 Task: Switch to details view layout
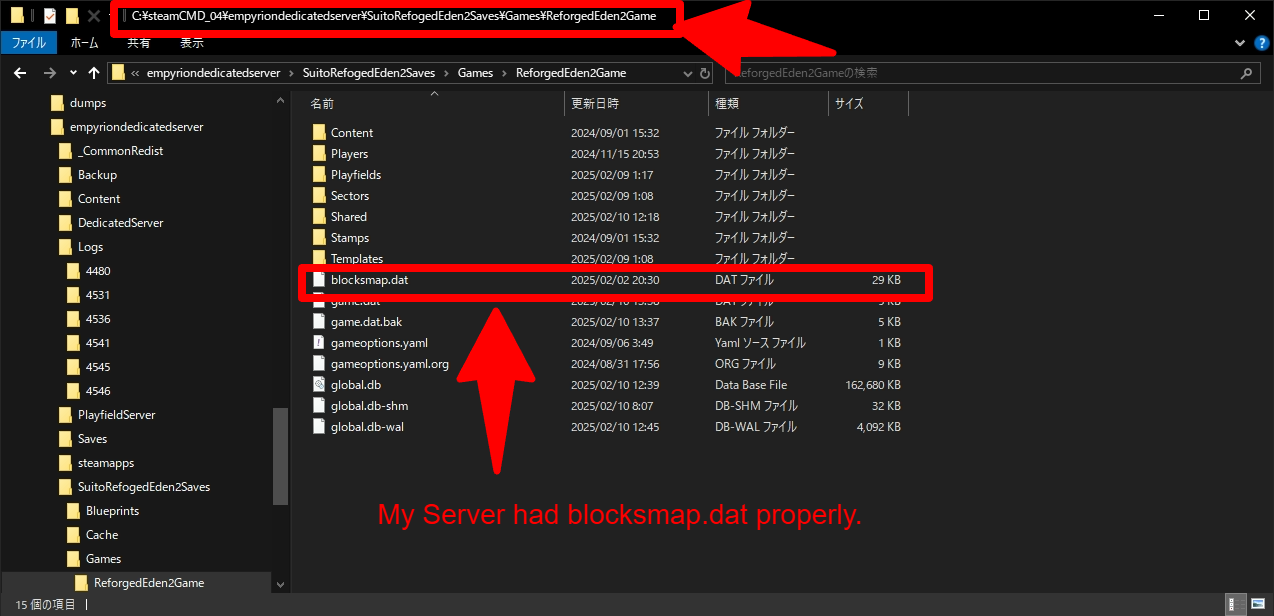tap(1237, 604)
